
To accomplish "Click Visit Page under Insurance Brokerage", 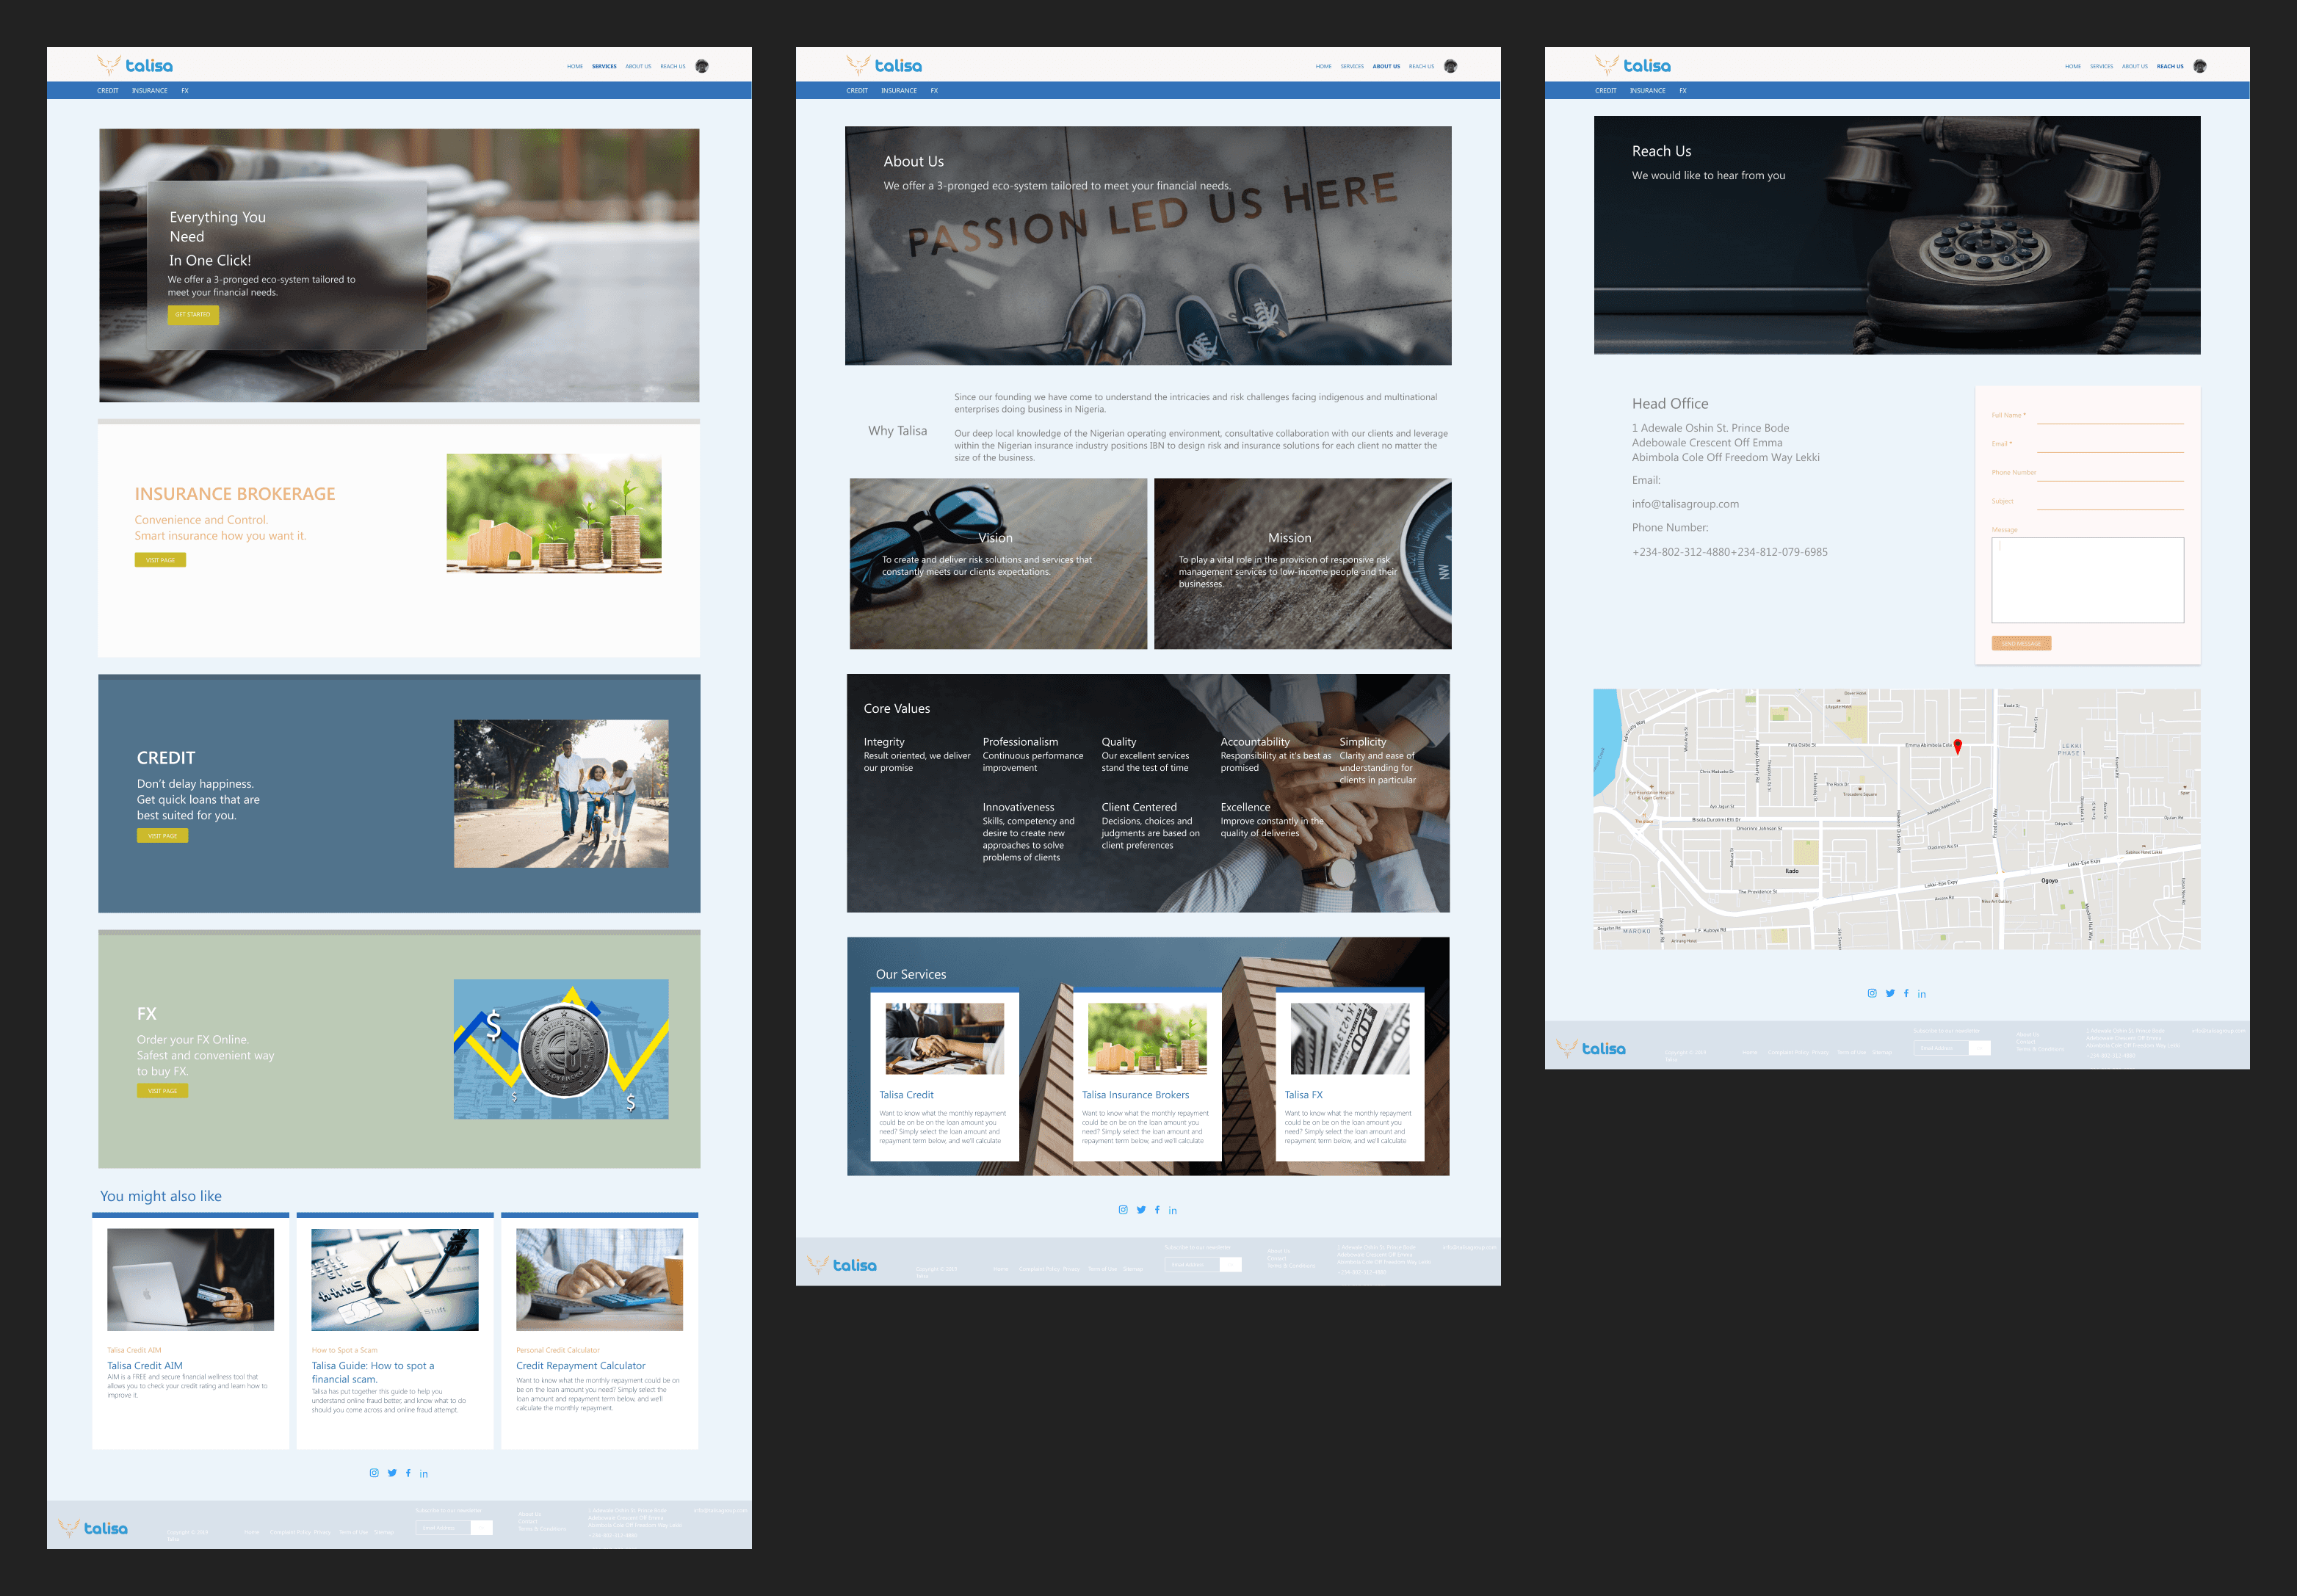I will point(160,560).
